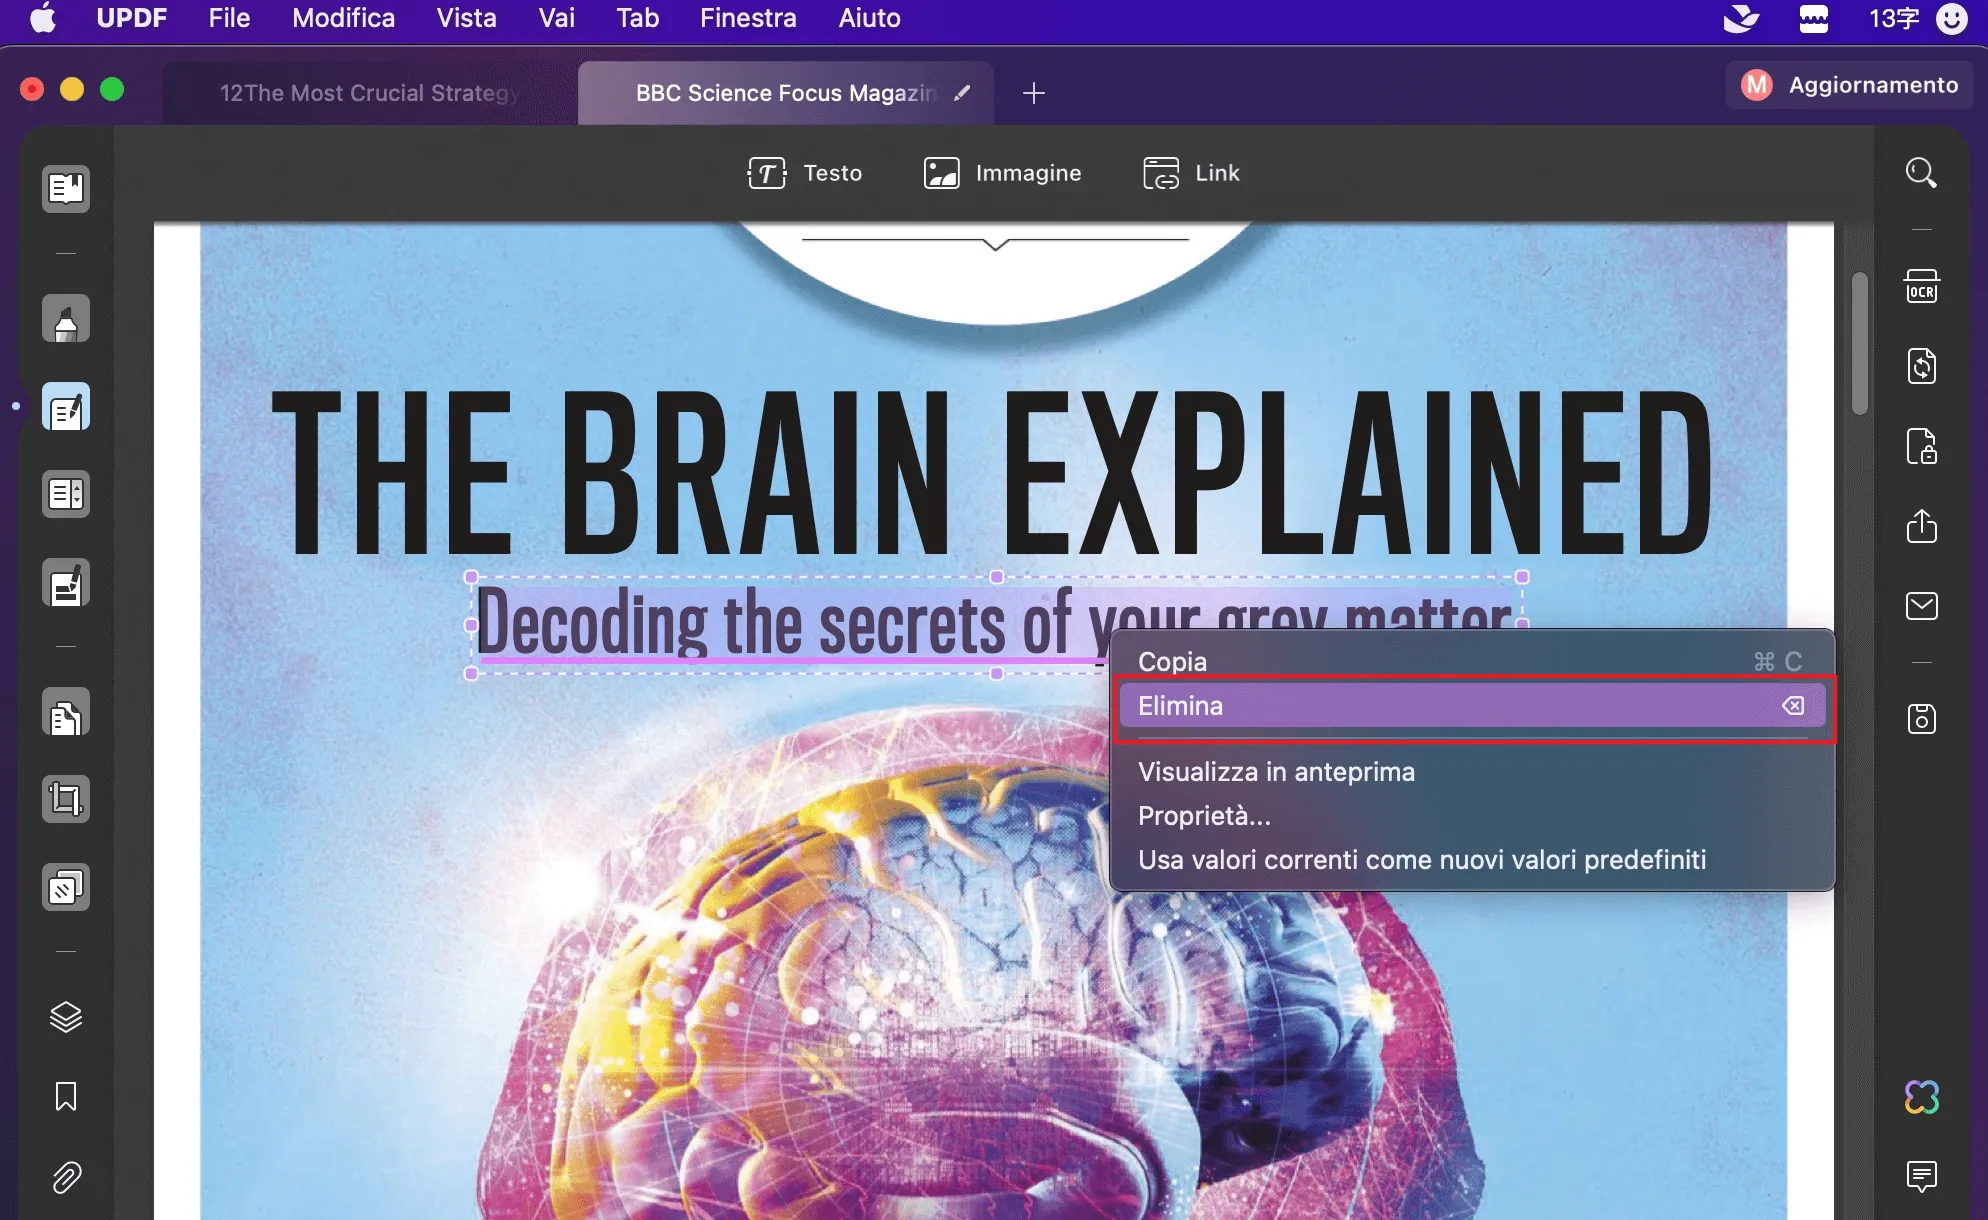Choose Visualizza in anteprima menu entry

point(1472,772)
